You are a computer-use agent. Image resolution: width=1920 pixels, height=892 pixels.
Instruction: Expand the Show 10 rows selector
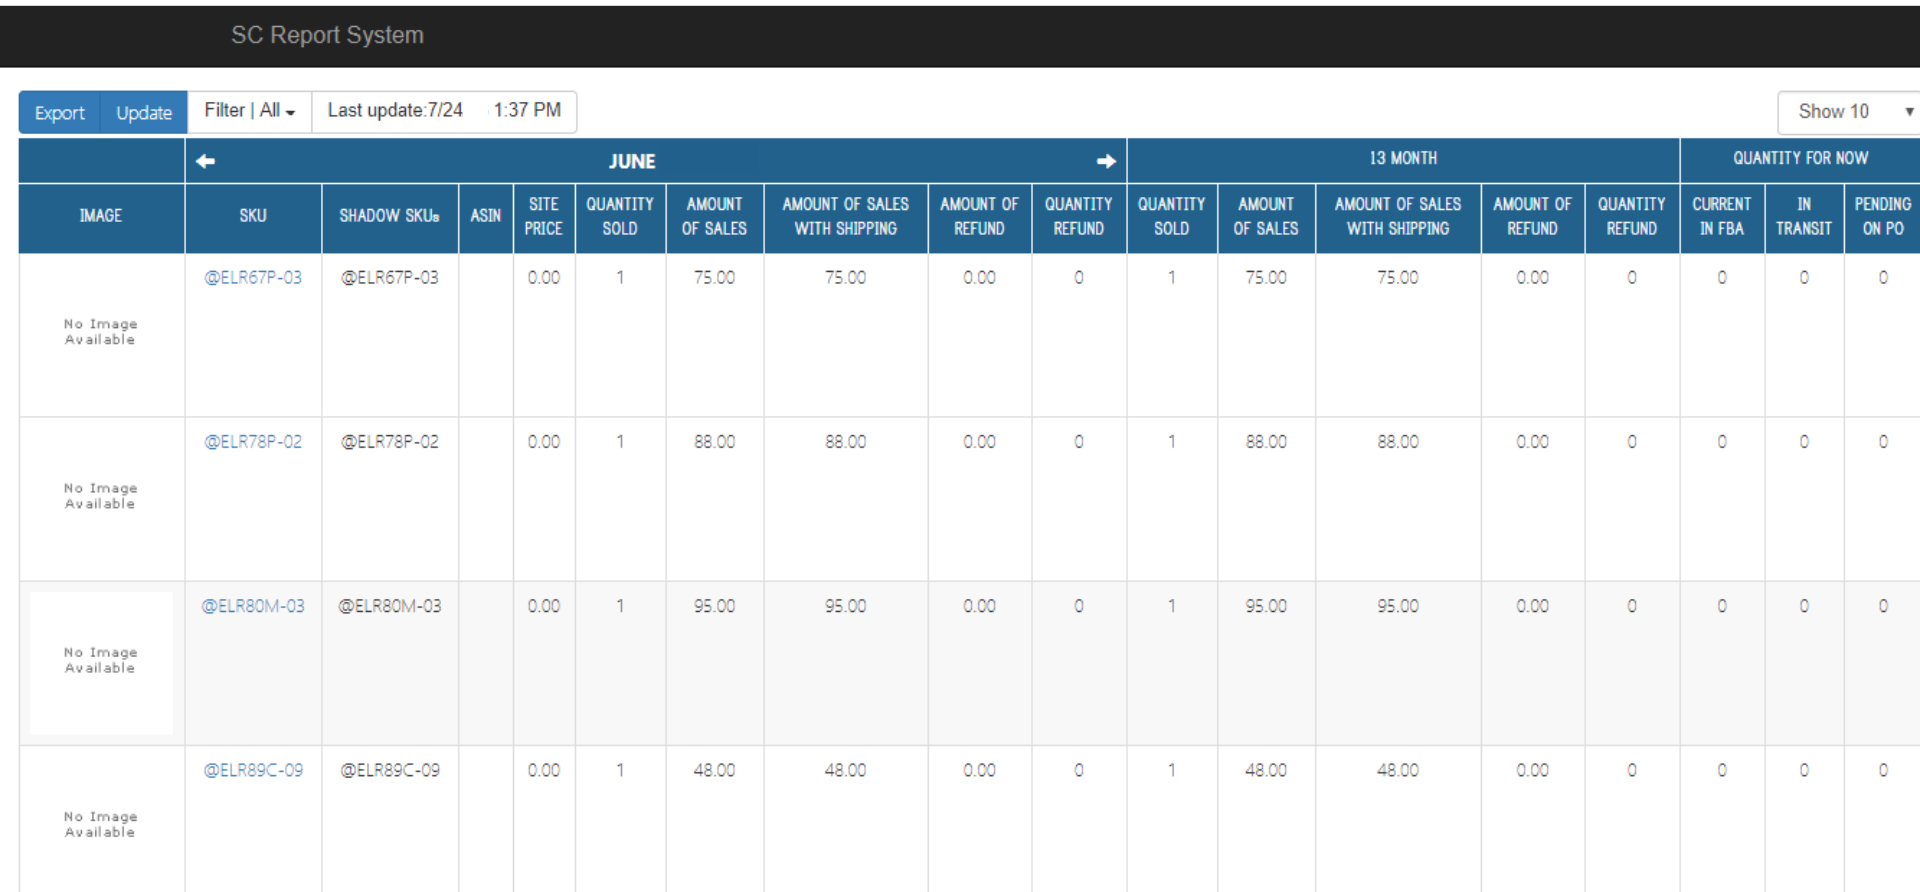(1849, 112)
